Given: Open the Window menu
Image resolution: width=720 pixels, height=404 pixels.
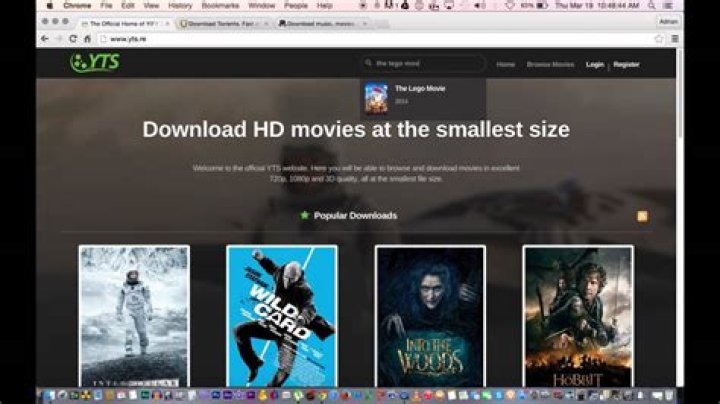Looking at the screenshot, I should 262,6.
